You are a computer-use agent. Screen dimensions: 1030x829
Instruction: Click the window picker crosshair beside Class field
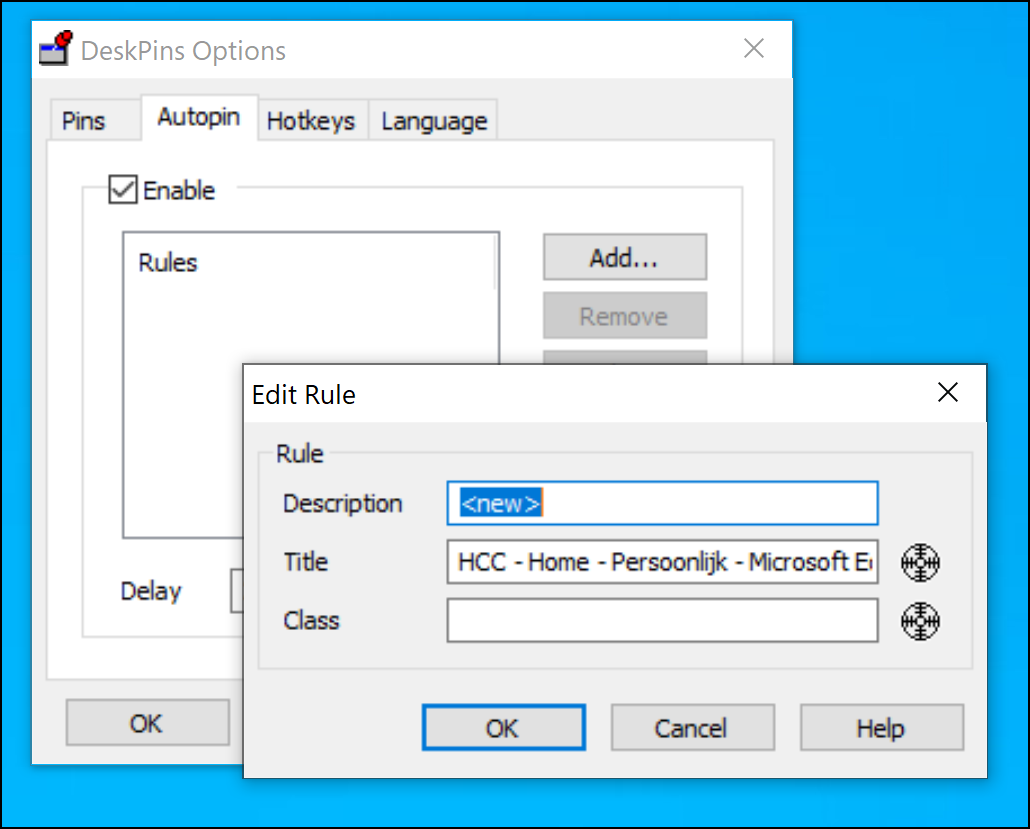[920, 621]
